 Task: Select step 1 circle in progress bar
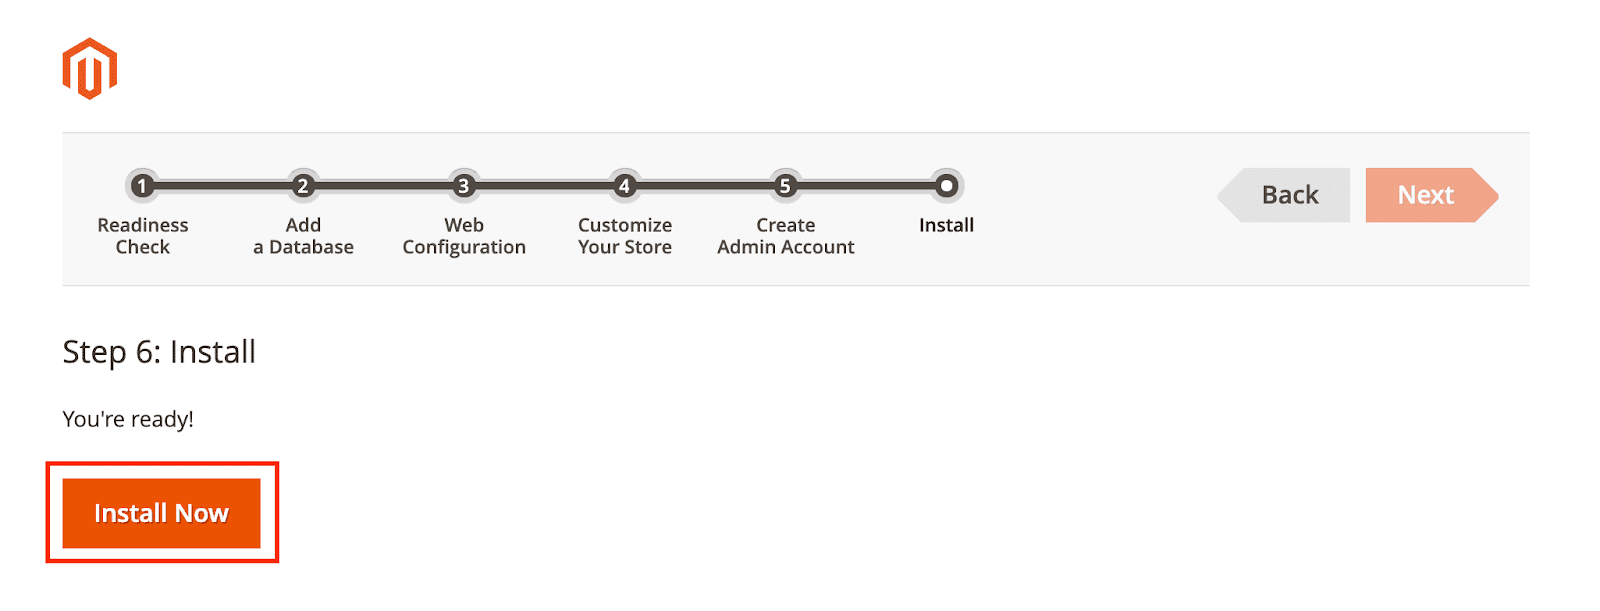coord(142,186)
